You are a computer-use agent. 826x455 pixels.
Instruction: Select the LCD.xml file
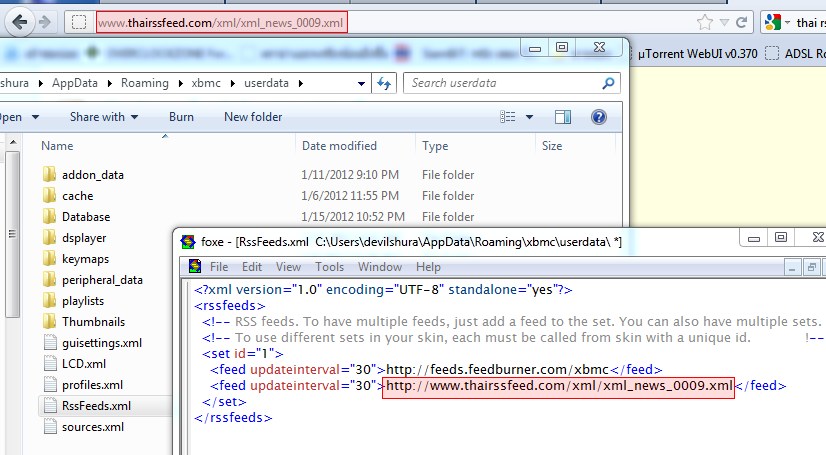click(x=84, y=364)
